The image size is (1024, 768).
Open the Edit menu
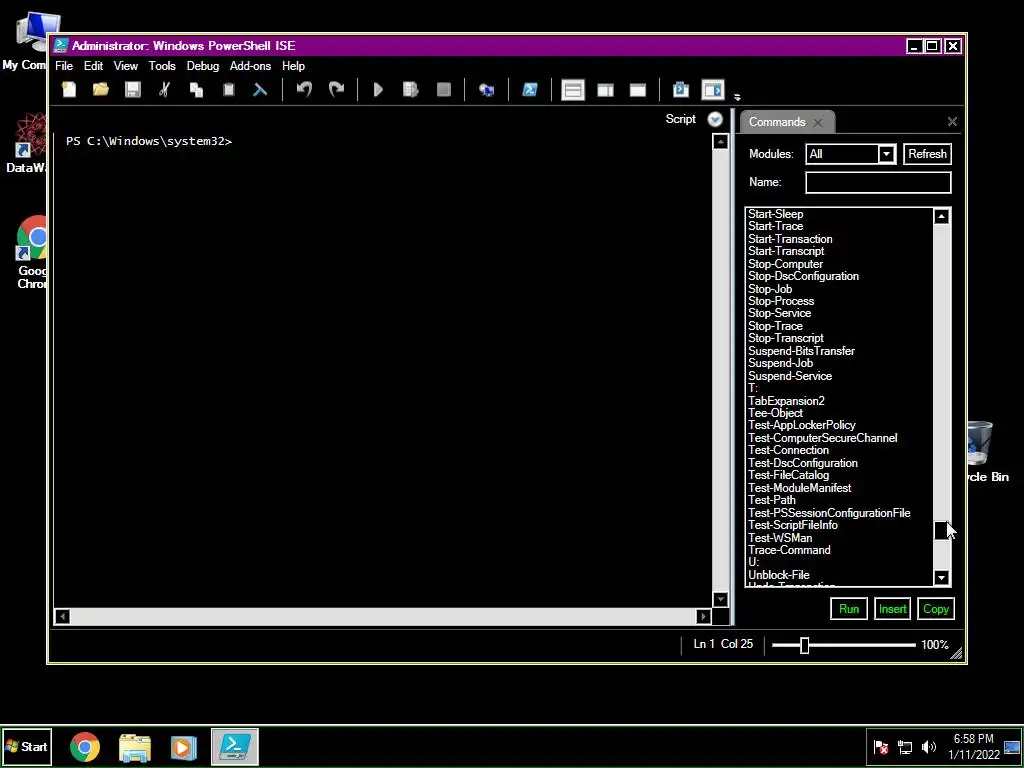[x=93, y=66]
